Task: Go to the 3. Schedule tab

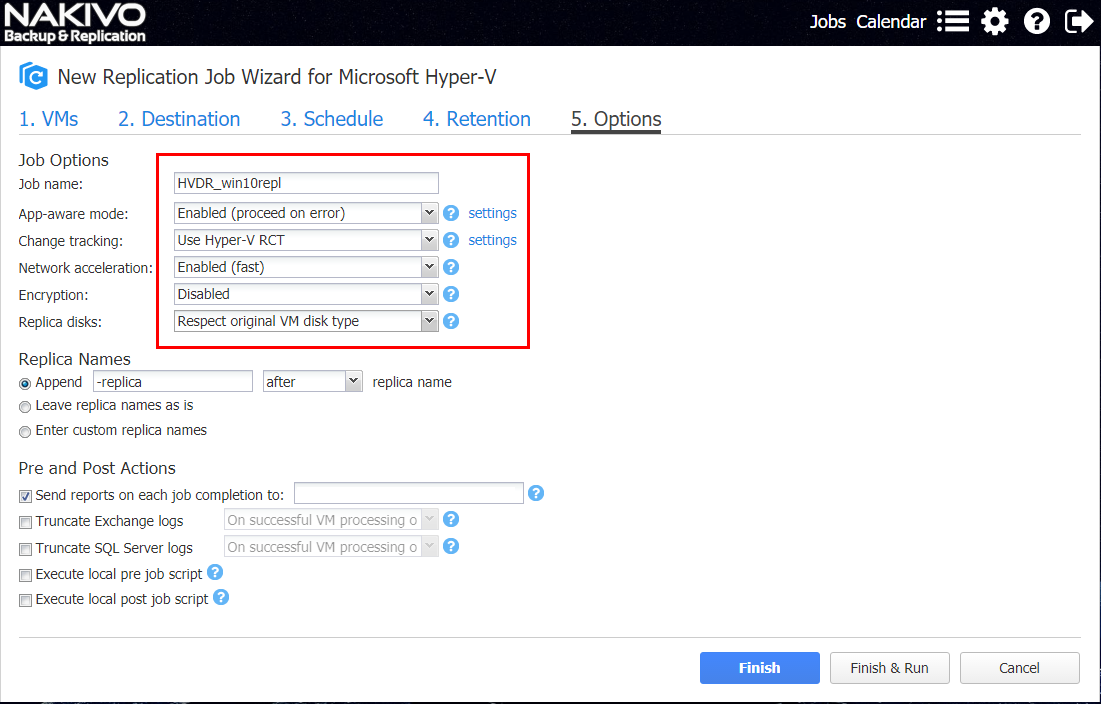Action: point(331,119)
